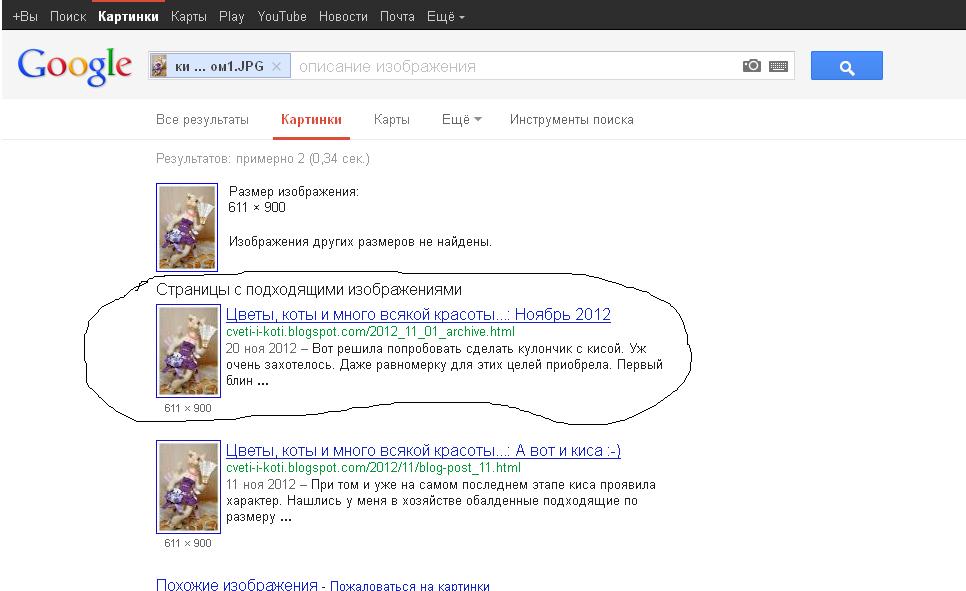This screenshot has width=966, height=591.
Task: Click 'Результатов: примерно 2' stats text
Action: 262,158
